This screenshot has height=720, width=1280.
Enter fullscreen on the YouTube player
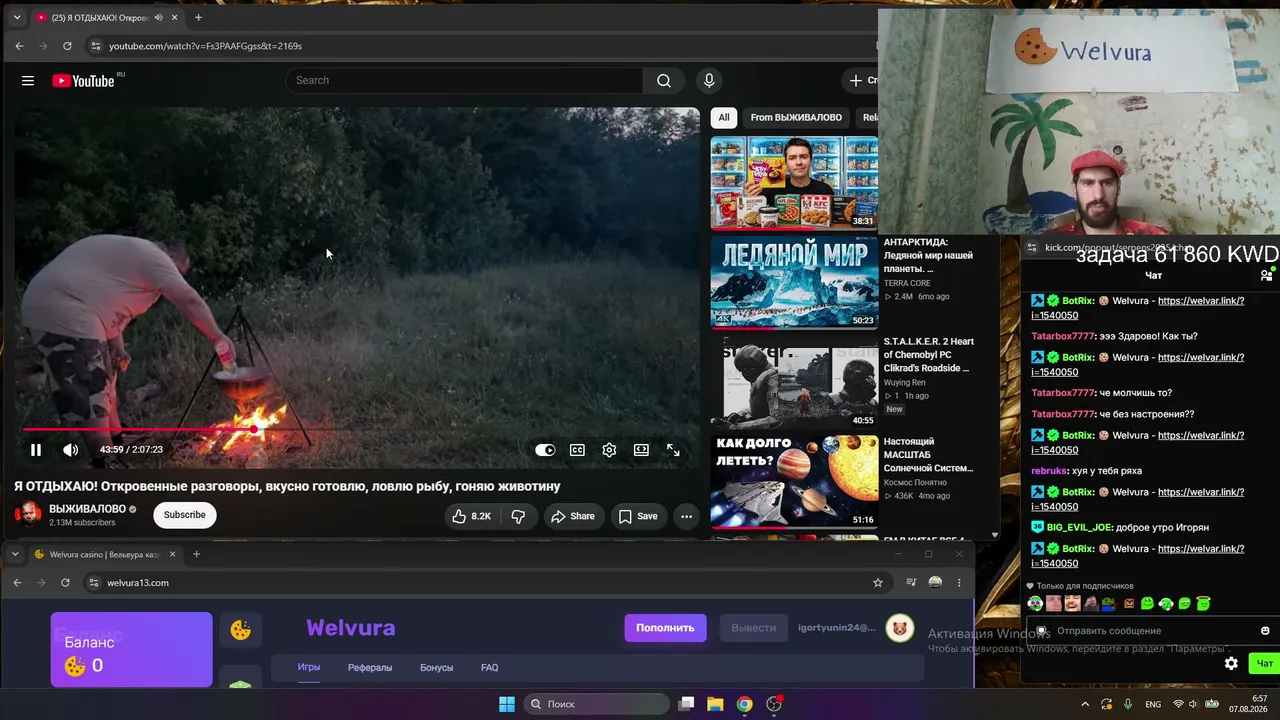tap(673, 450)
